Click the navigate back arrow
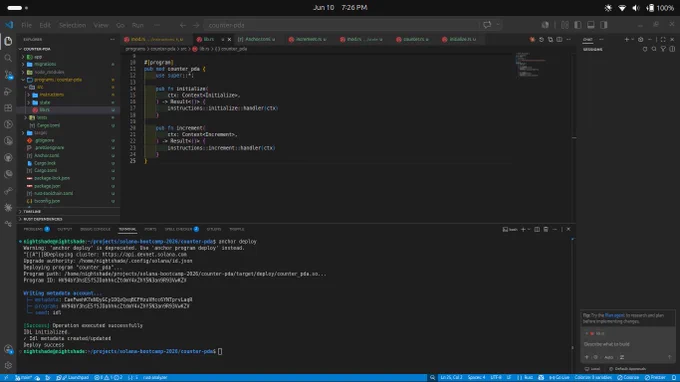The height and width of the screenshot is (382, 680). tap(183, 25)
